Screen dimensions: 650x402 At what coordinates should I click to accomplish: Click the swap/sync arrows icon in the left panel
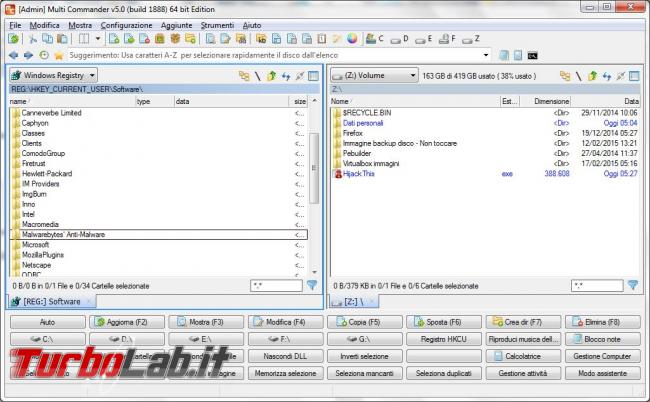coord(286,76)
